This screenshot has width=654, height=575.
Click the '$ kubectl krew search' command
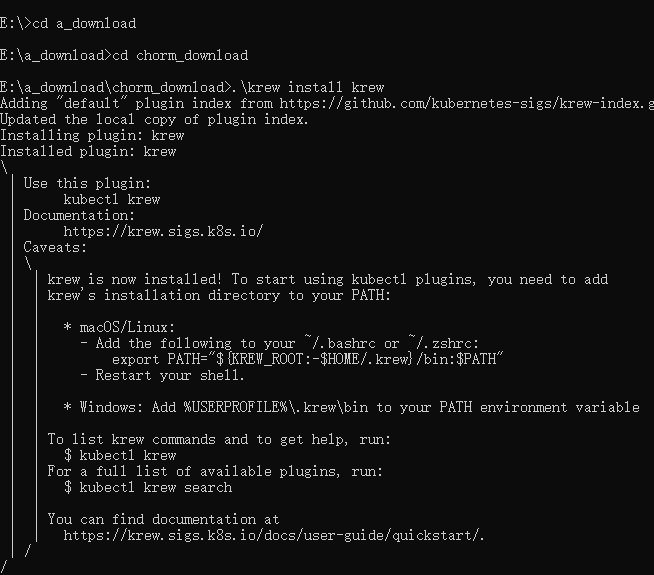148,487
